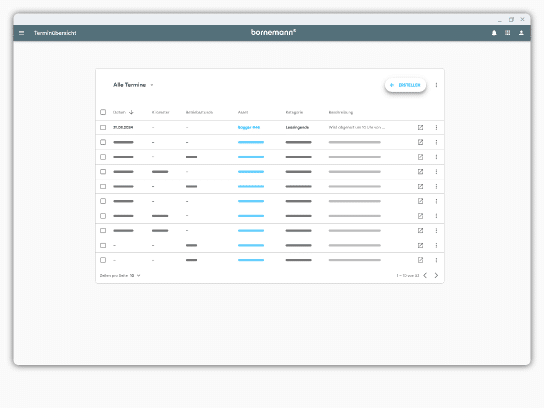Go to previous page of appointments
Image resolution: width=544 pixels, height=408 pixels.
click(425, 275)
